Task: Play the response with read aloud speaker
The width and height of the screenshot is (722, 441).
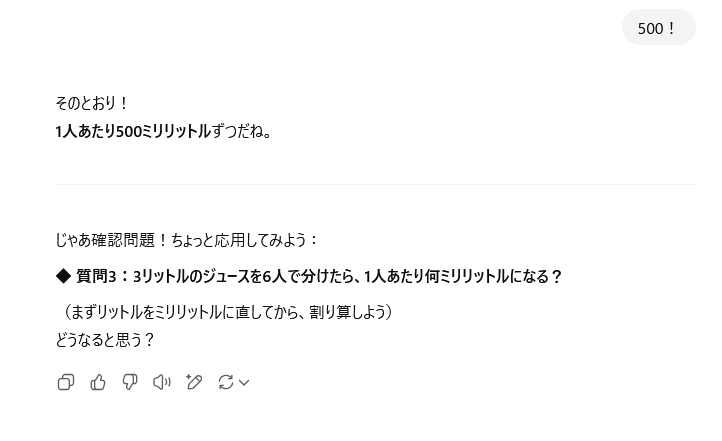Action: point(162,382)
